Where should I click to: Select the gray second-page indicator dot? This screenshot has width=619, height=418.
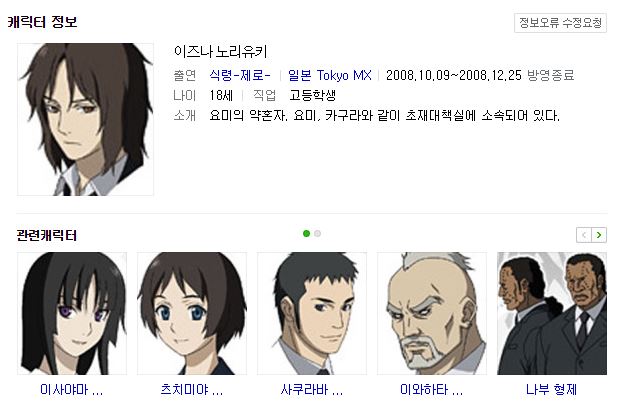(x=317, y=234)
